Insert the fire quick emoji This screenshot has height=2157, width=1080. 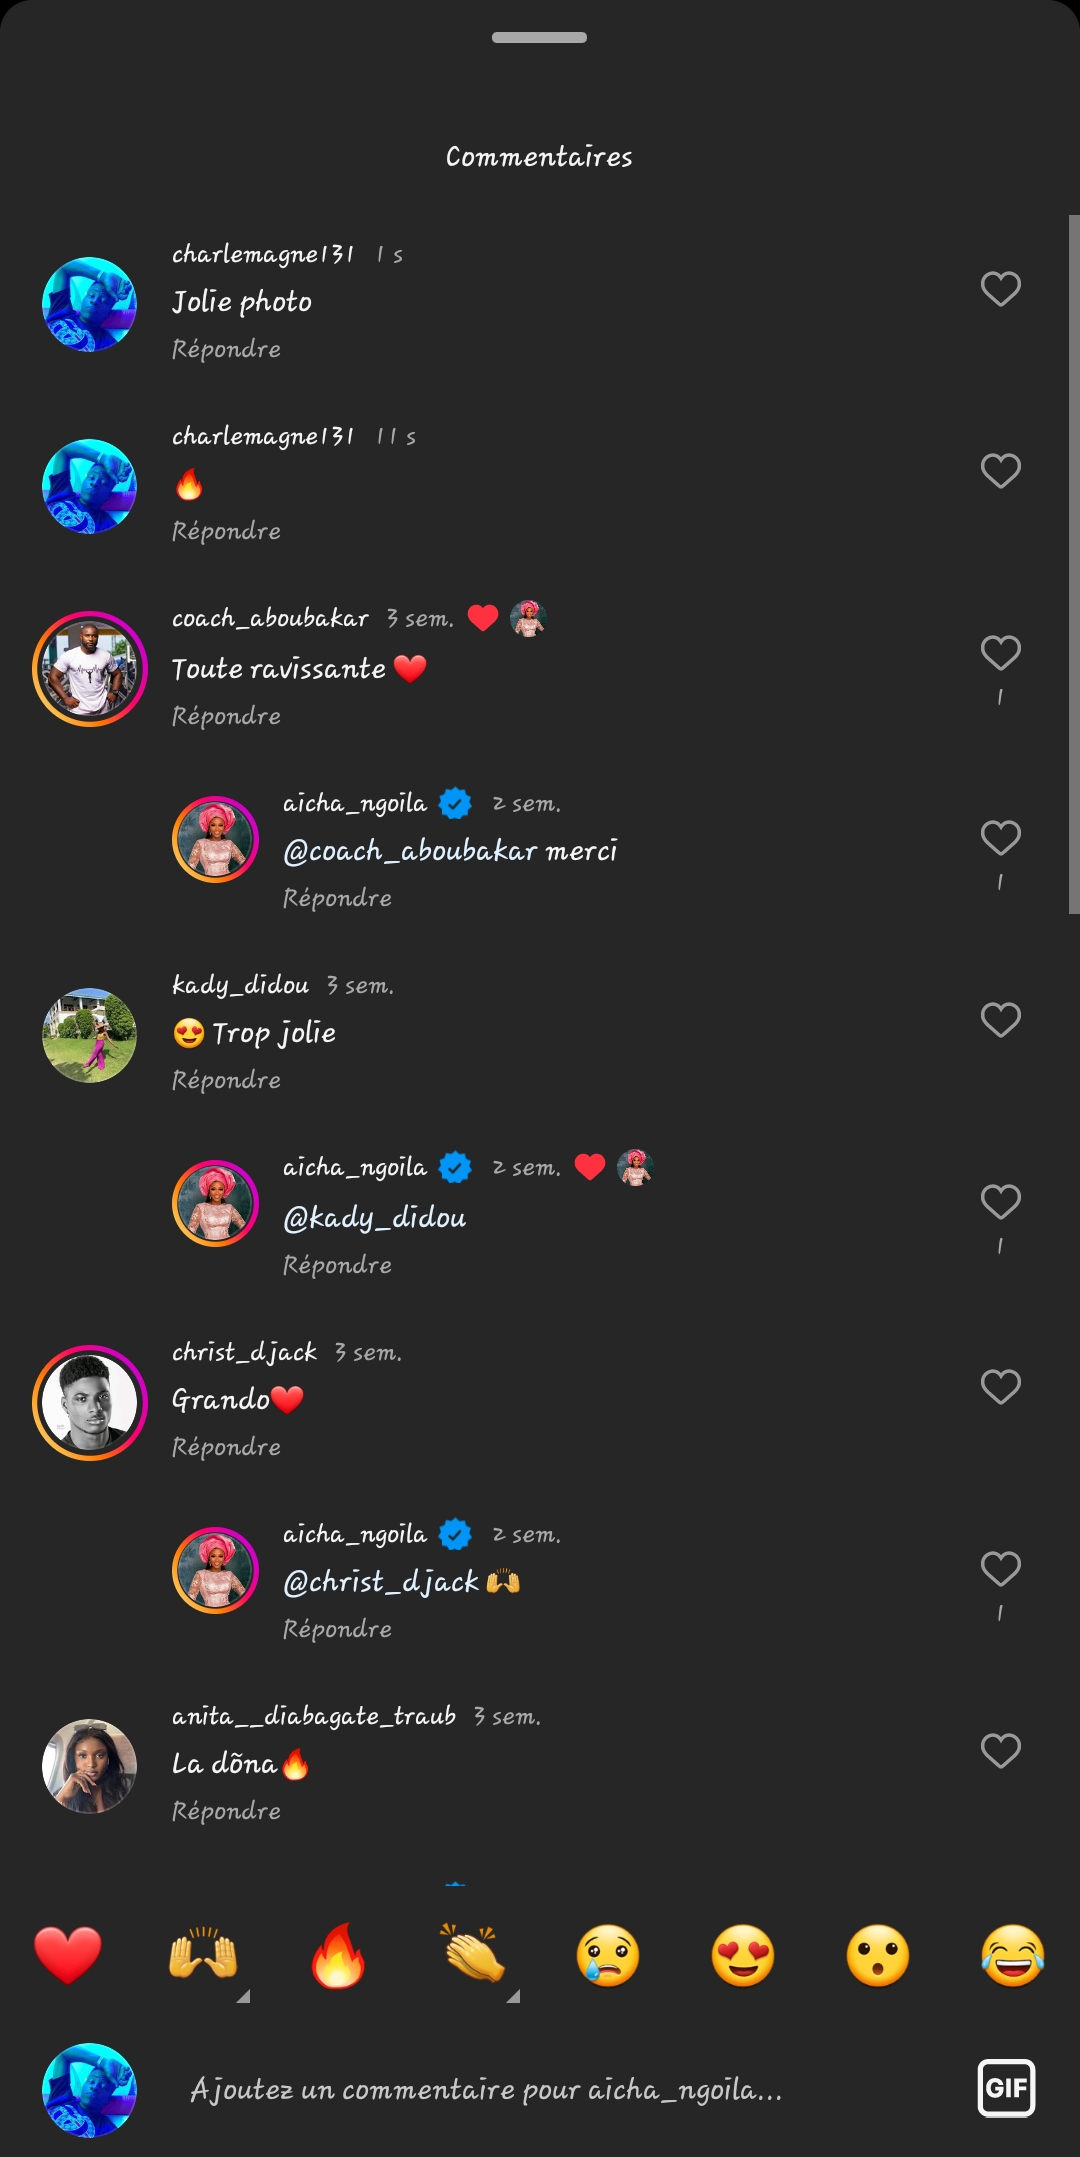pyautogui.click(x=338, y=1955)
